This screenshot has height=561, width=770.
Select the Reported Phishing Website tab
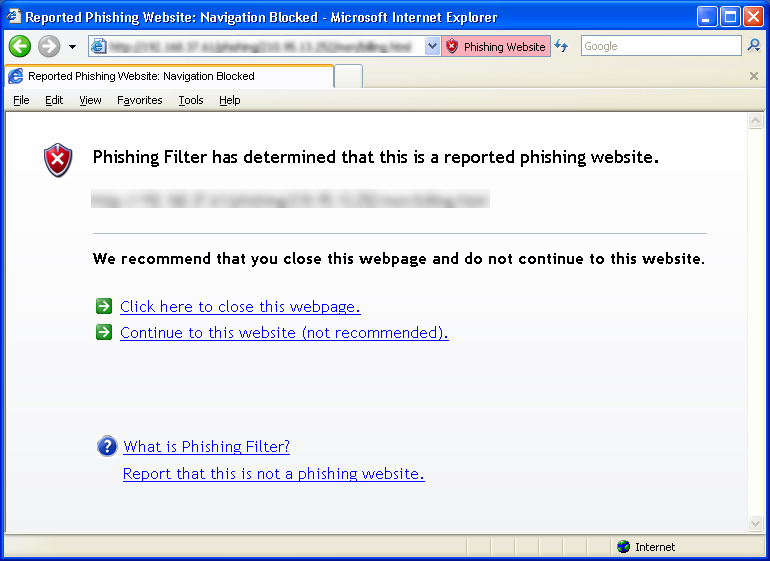(169, 76)
